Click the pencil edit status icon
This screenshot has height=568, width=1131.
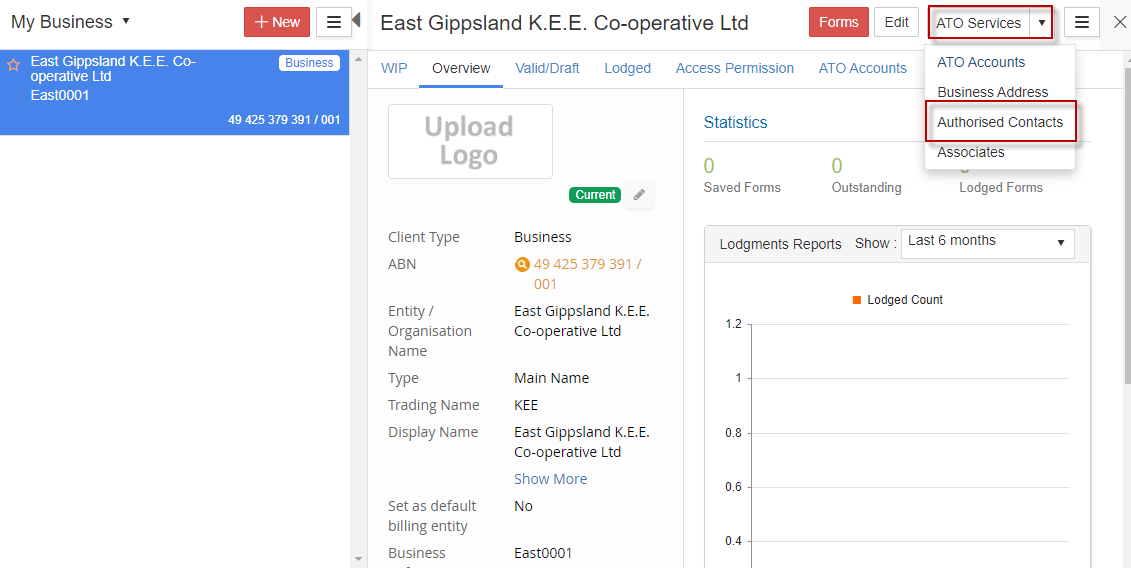pyautogui.click(x=639, y=195)
